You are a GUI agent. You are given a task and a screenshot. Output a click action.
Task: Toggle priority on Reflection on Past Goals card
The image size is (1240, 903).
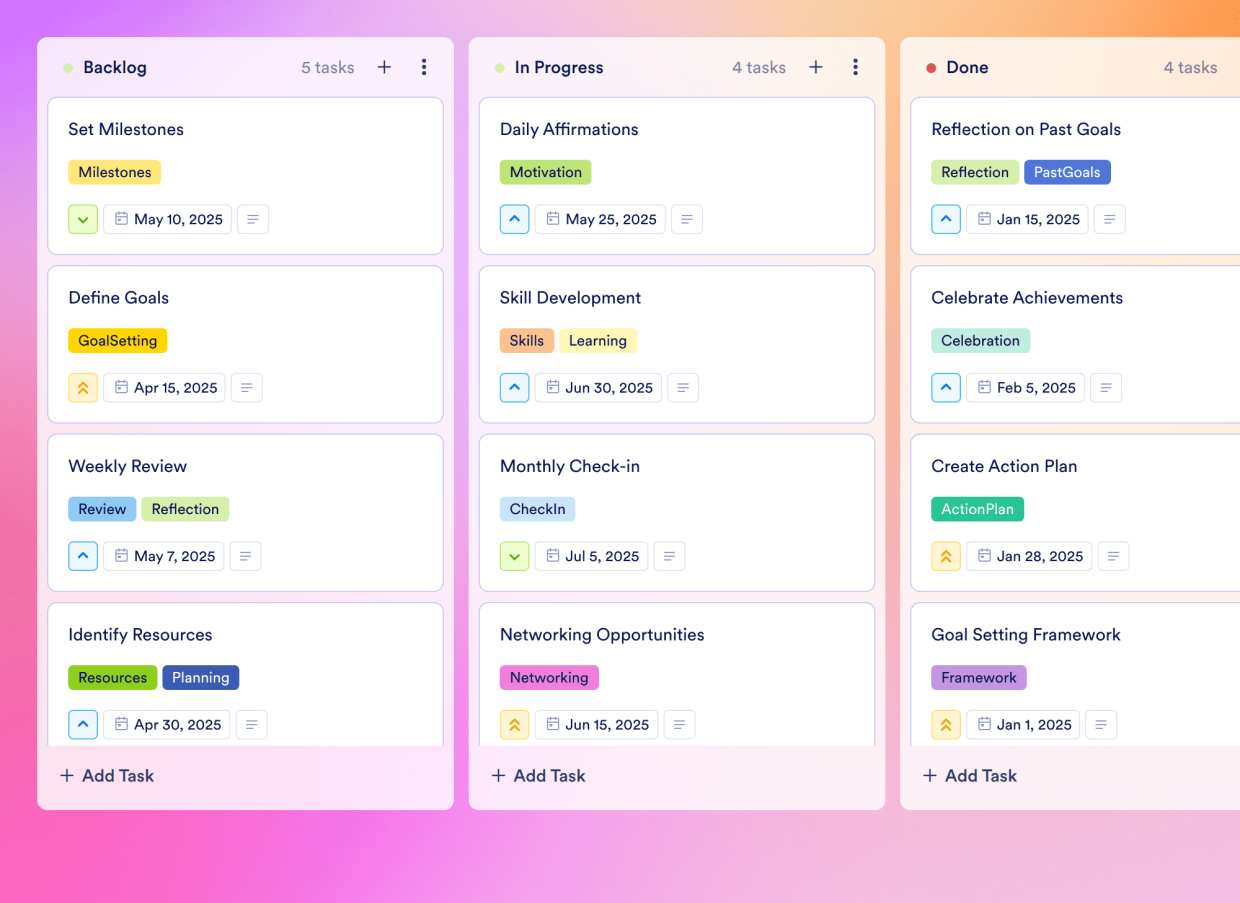coord(946,219)
